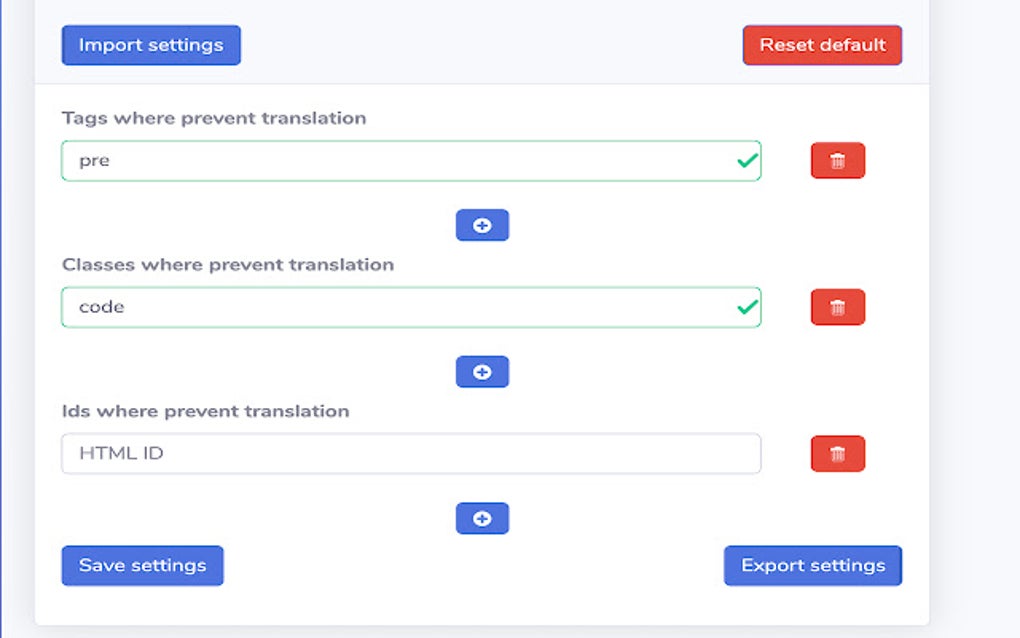Delete the "code" class entry
The width and height of the screenshot is (1020, 638).
pyautogui.click(x=837, y=307)
